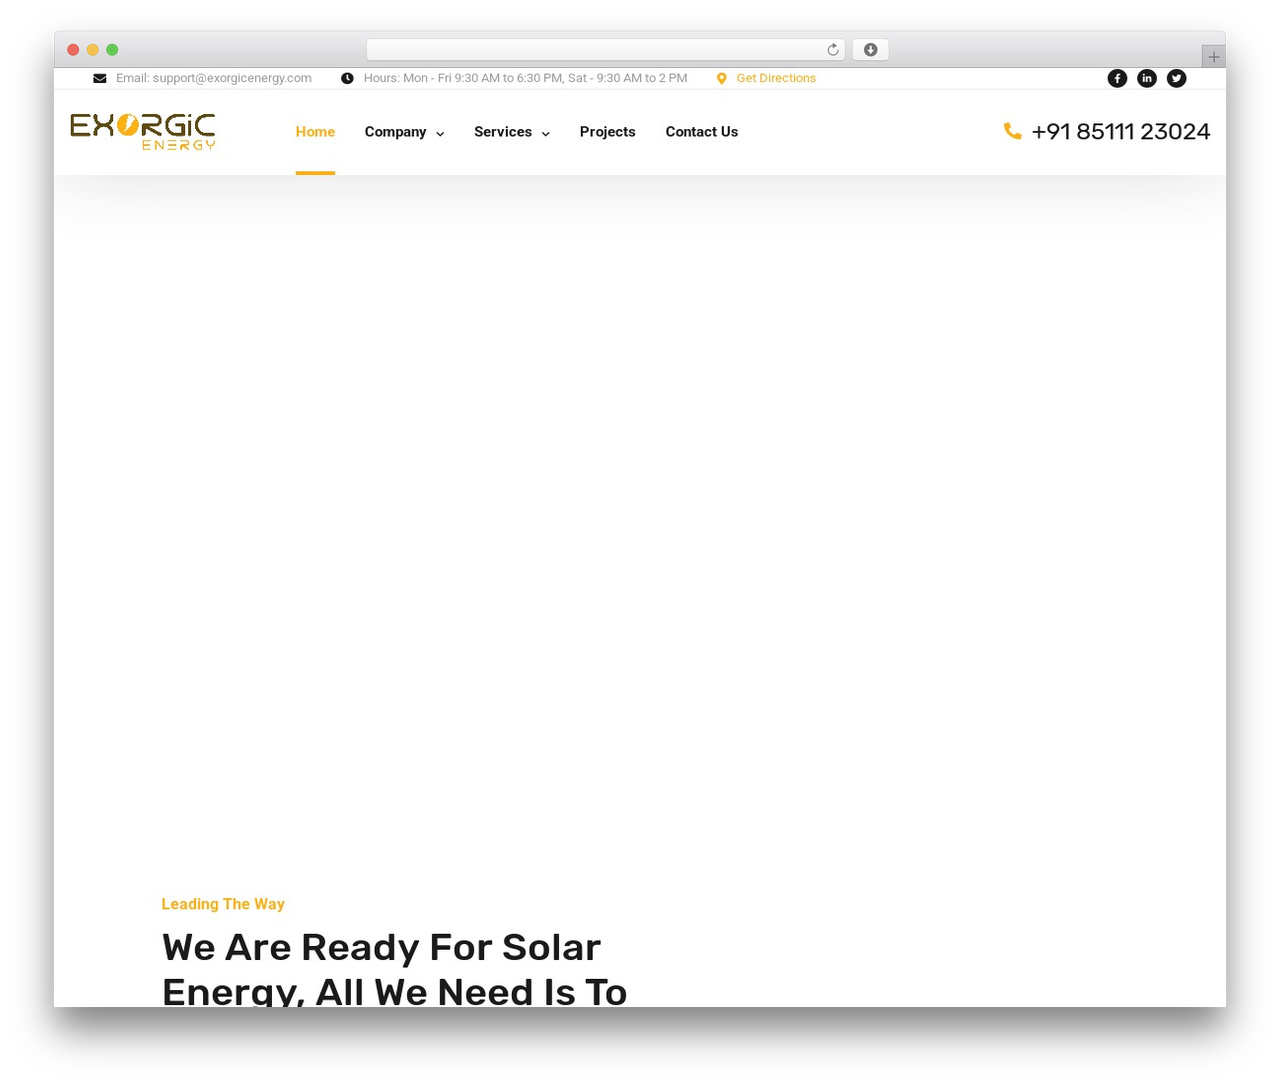Click the map pin location icon

click(x=721, y=78)
